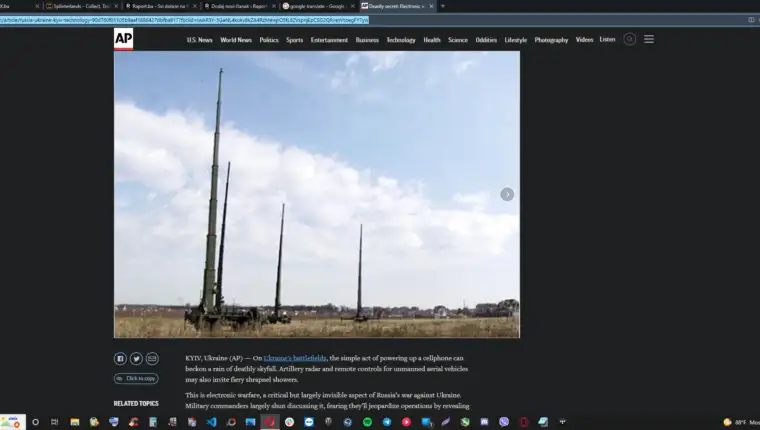Follow the Ukraine's battlefields link

coord(295,358)
